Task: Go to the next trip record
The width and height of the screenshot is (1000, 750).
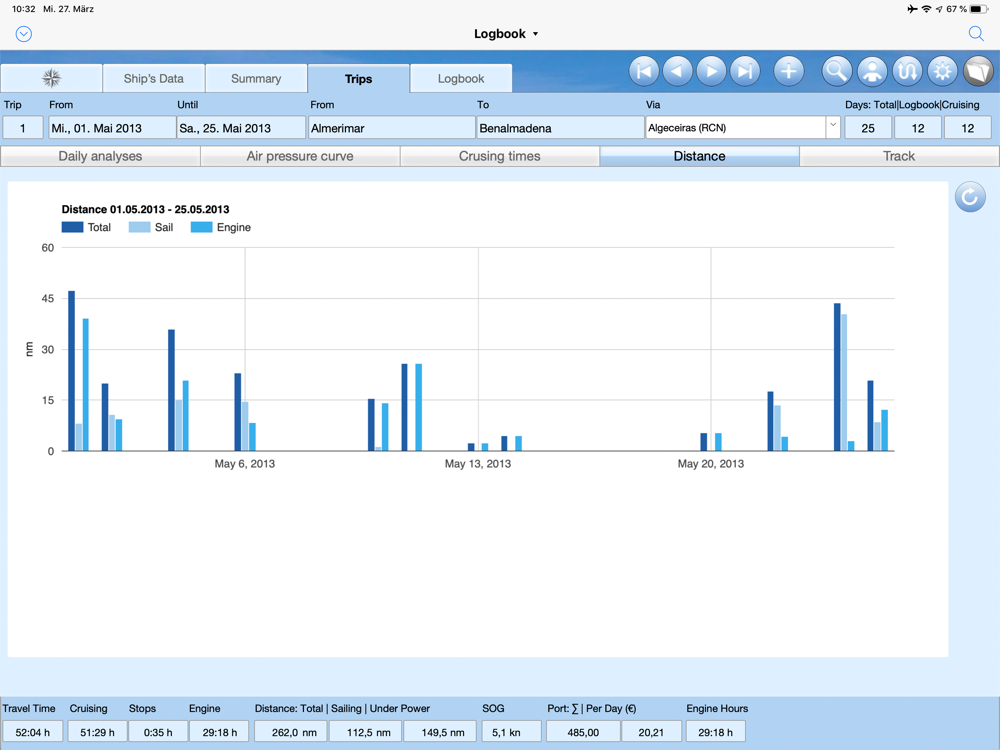Action: pos(711,71)
